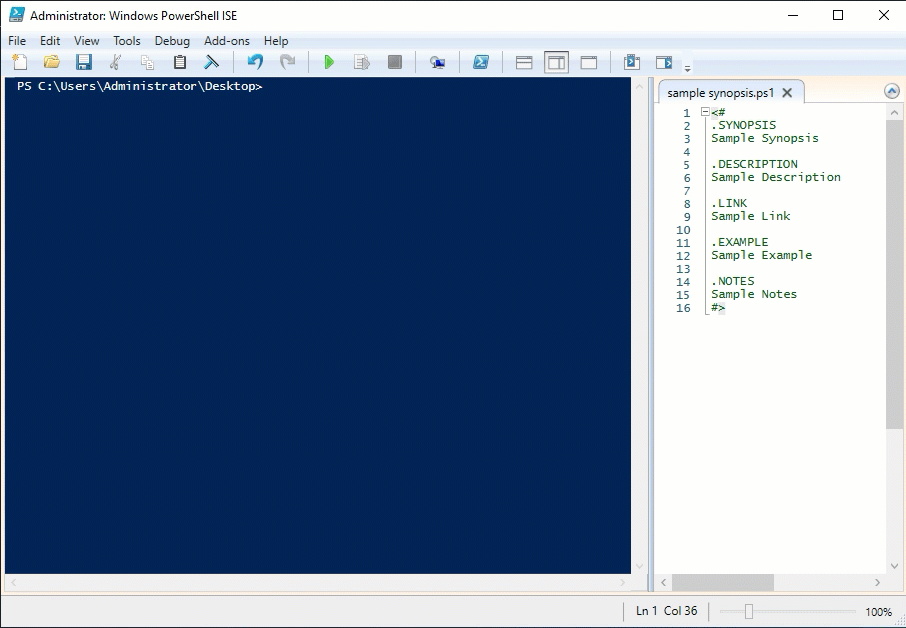This screenshot has width=906, height=628.
Task: Click the Paste clipboard icon
Action: tap(180, 62)
